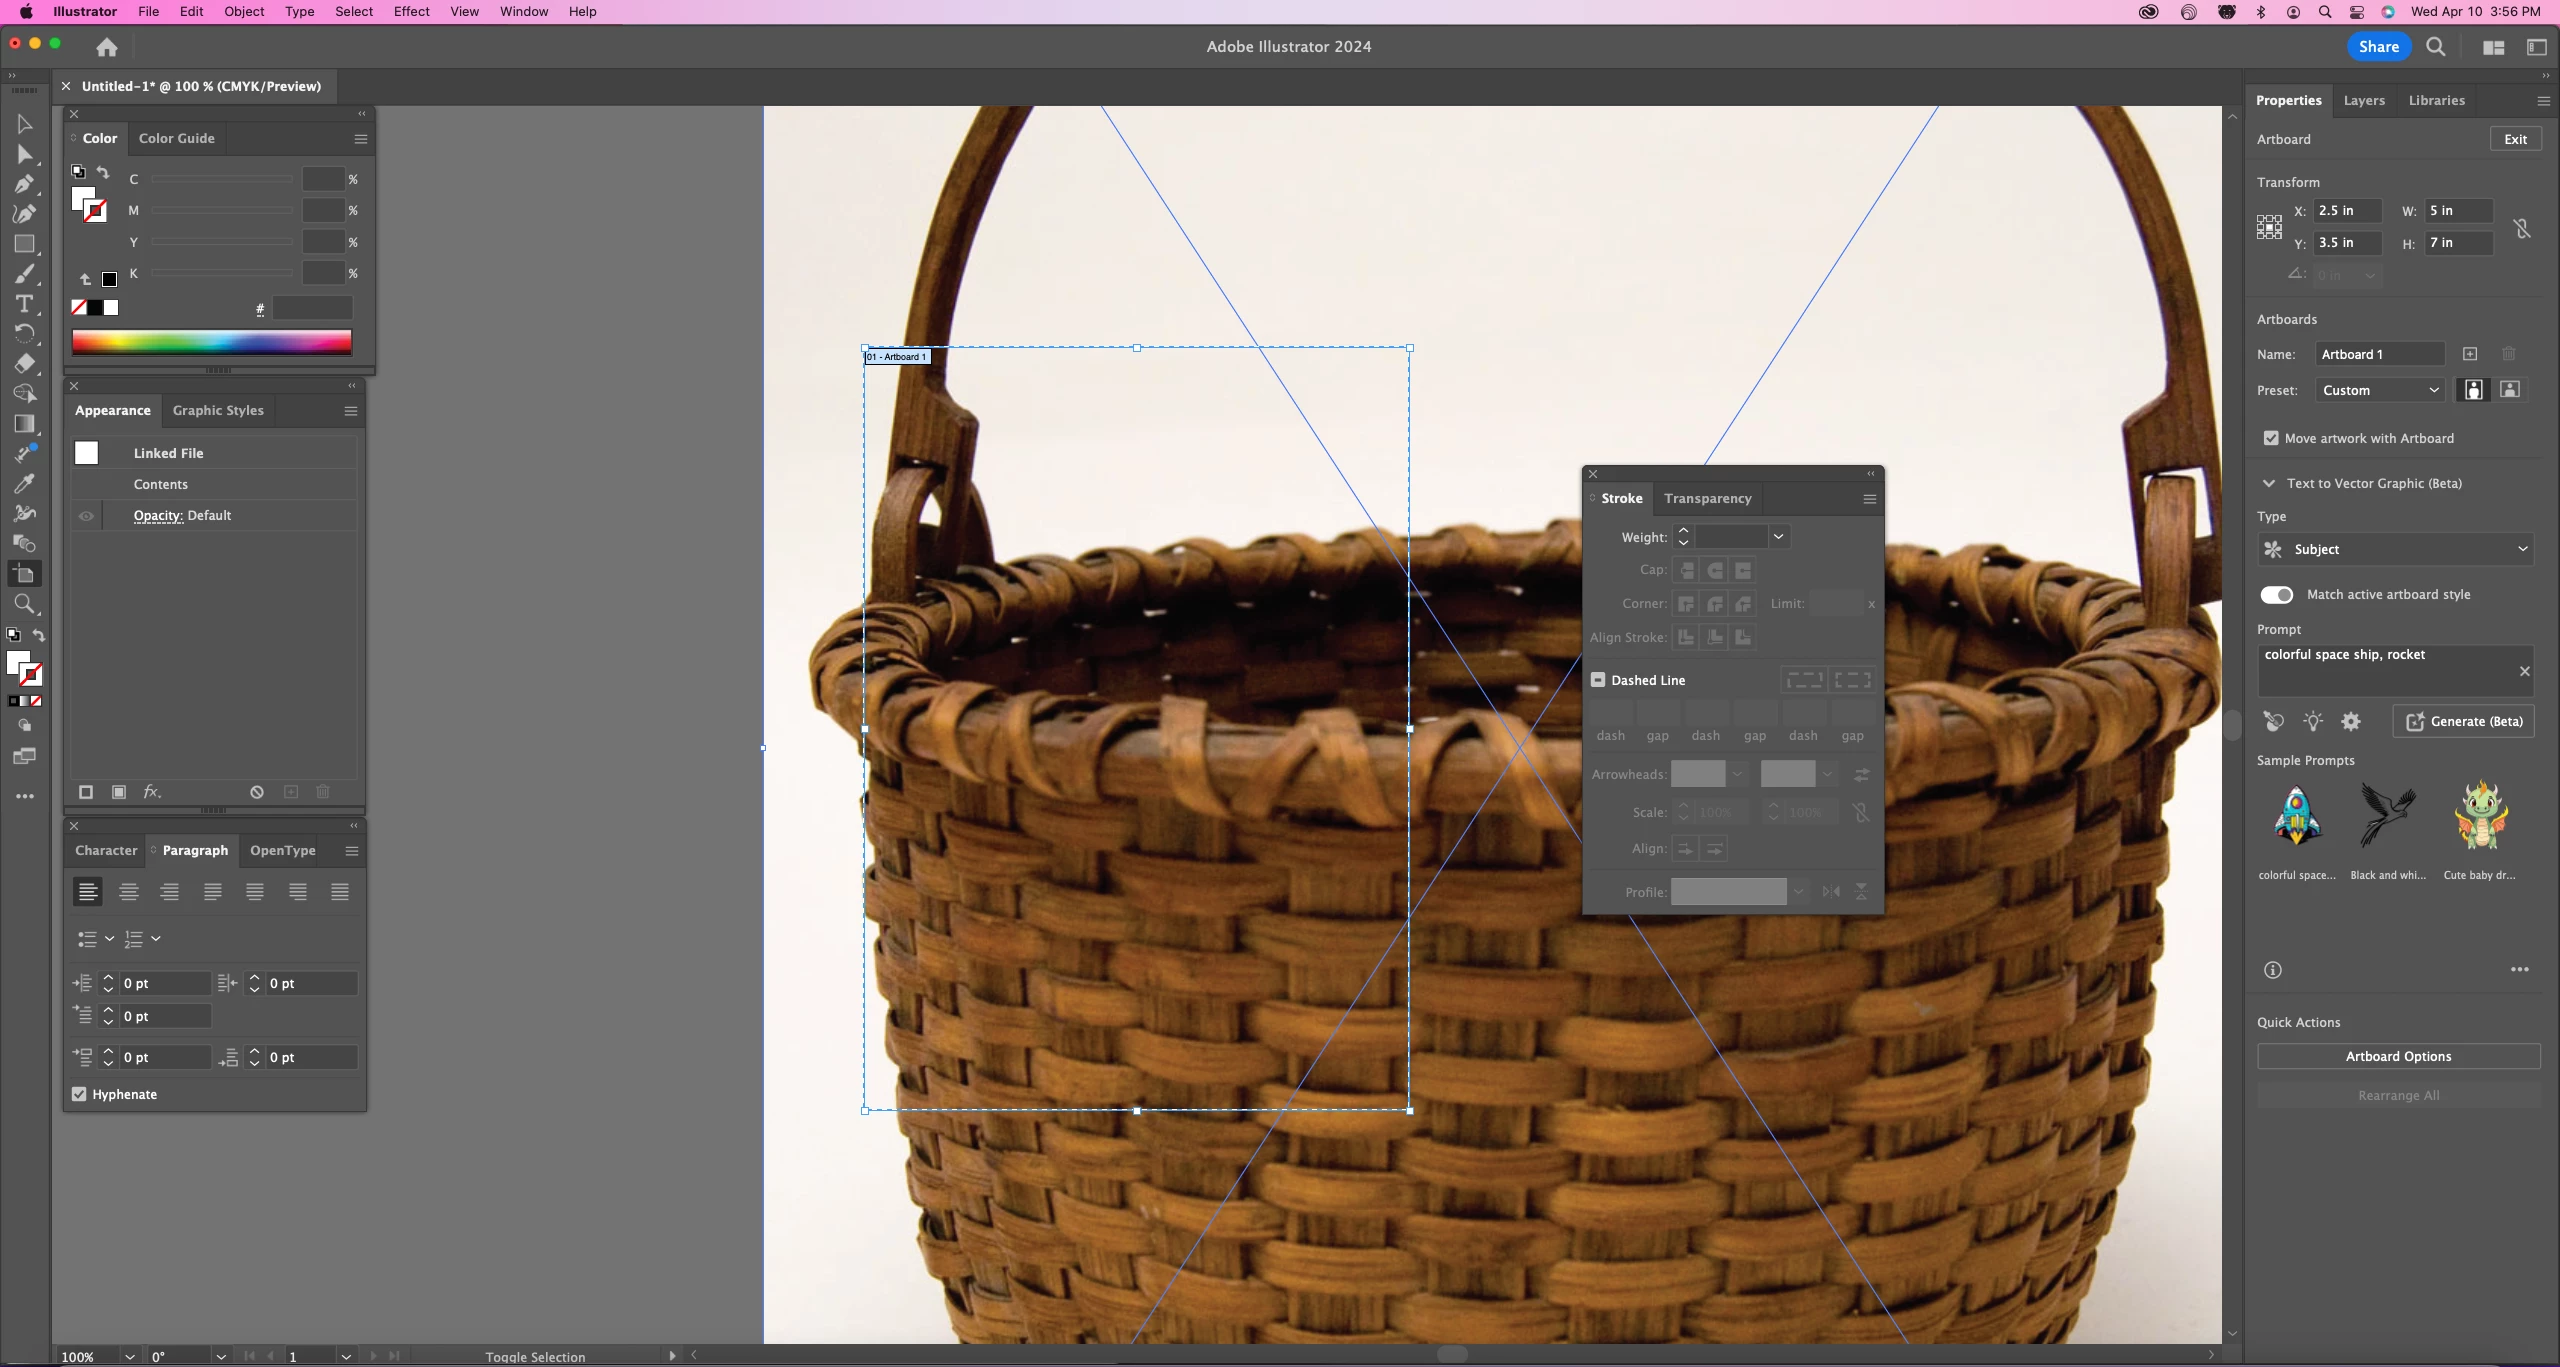Select the Zoom tool
The height and width of the screenshot is (1367, 2560).
[x=24, y=604]
